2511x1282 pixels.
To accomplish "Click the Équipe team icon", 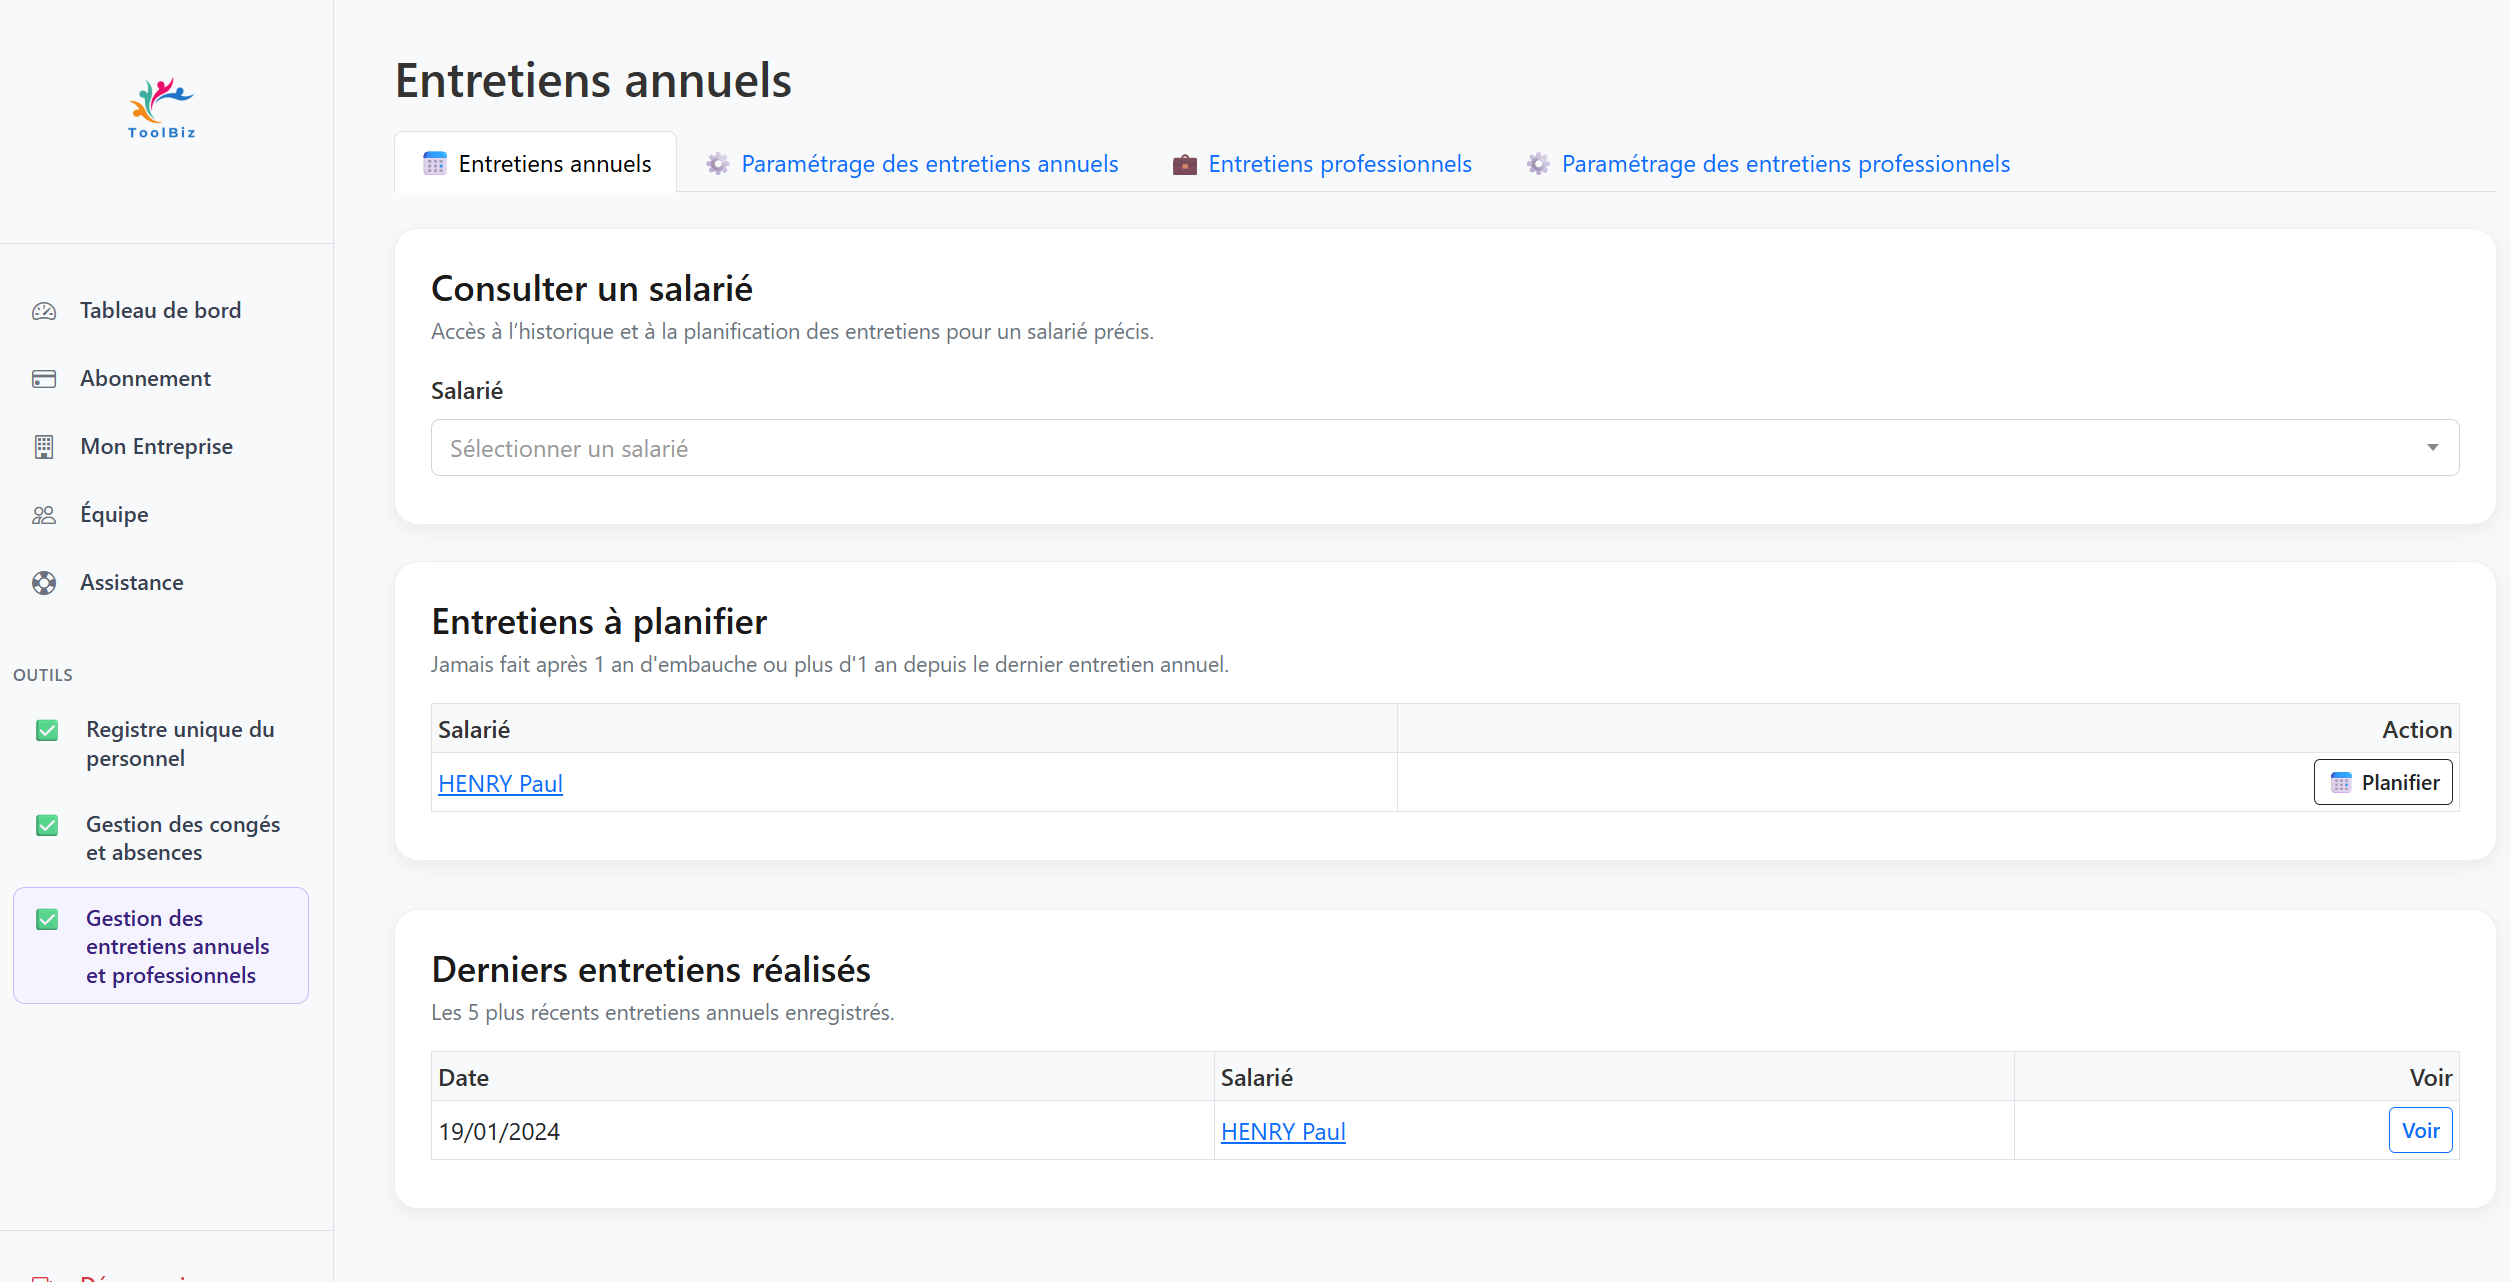I will click(44, 514).
